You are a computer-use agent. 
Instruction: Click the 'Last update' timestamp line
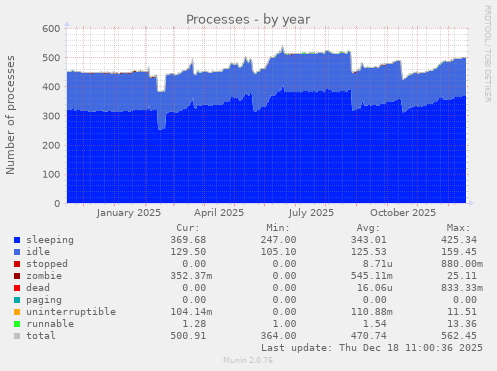(x=372, y=348)
